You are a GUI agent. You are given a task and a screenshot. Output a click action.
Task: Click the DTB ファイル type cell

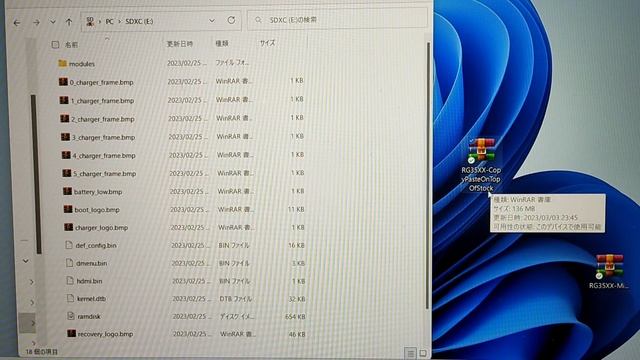(x=236, y=299)
